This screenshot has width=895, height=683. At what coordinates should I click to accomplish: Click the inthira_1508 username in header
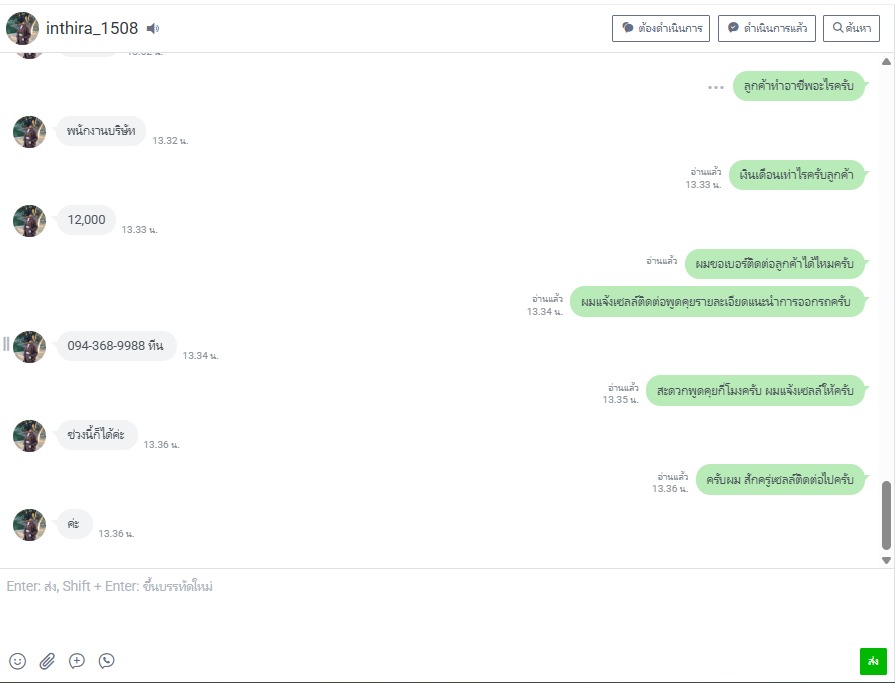[92, 28]
